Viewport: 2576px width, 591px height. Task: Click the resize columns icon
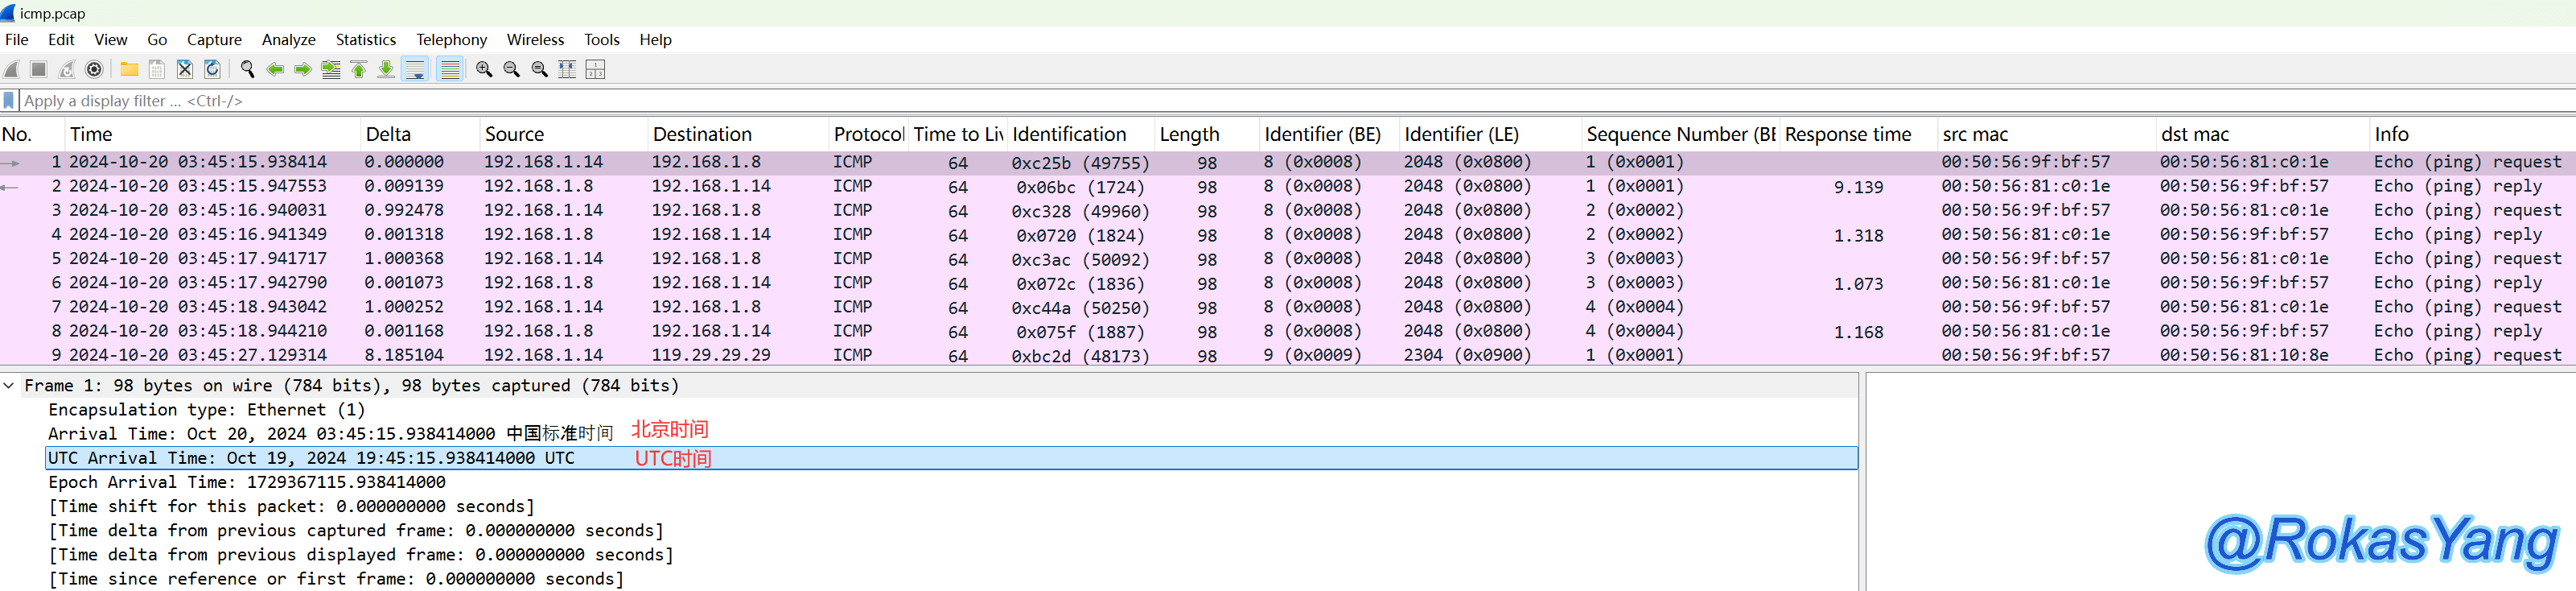567,69
